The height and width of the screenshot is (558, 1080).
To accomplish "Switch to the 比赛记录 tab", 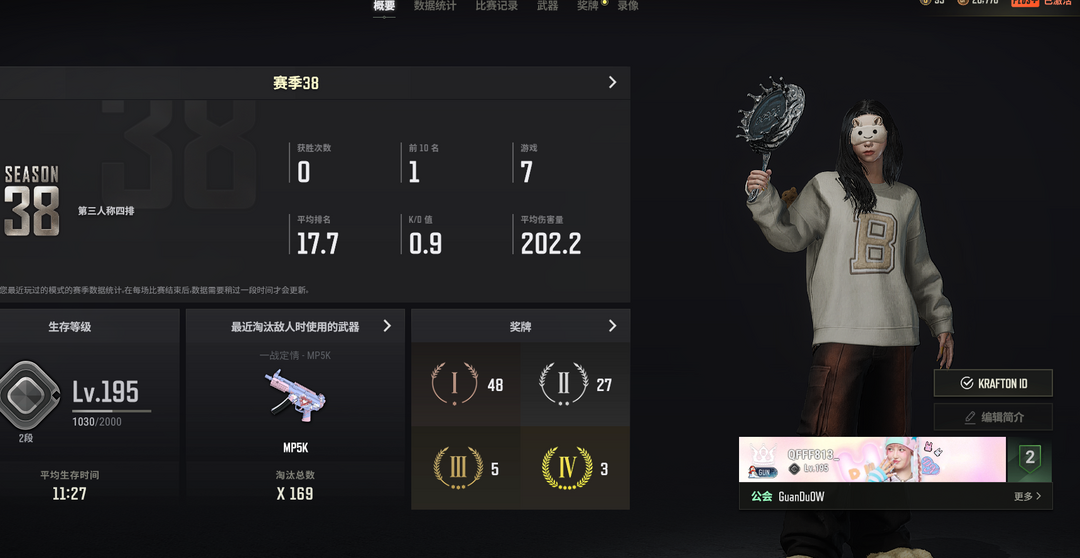I will 497,6.
